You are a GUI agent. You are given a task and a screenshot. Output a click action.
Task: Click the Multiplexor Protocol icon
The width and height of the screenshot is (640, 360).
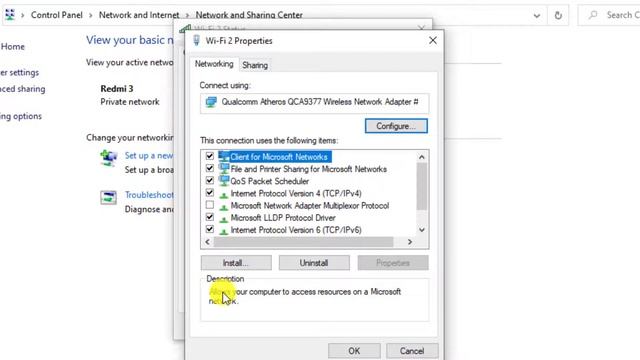tap(224, 207)
